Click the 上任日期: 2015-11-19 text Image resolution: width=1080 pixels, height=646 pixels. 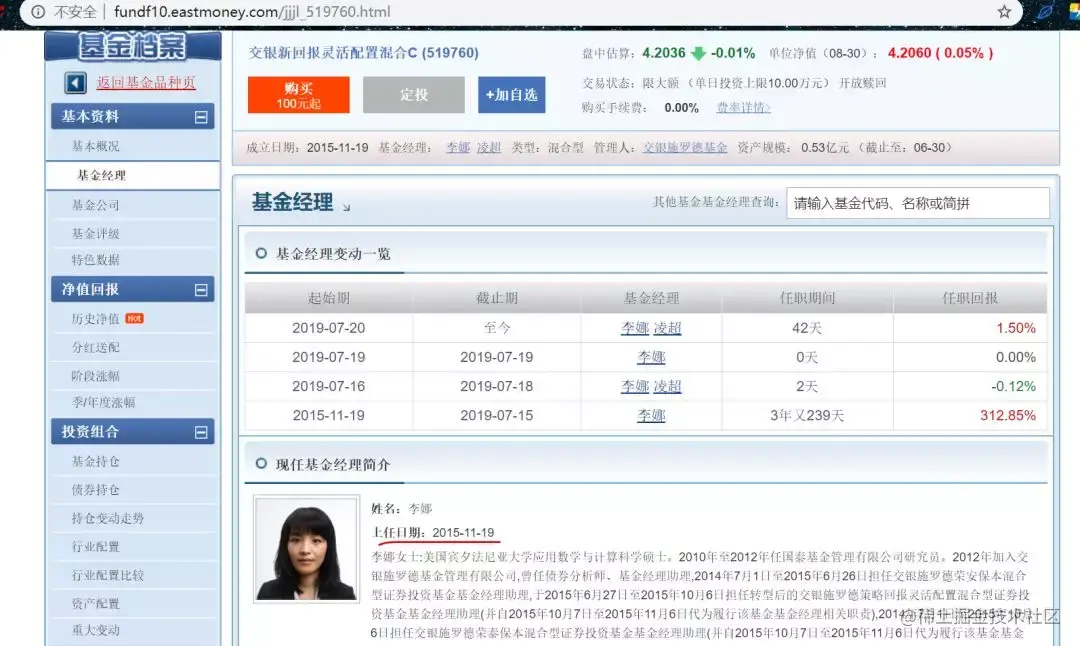pos(433,532)
